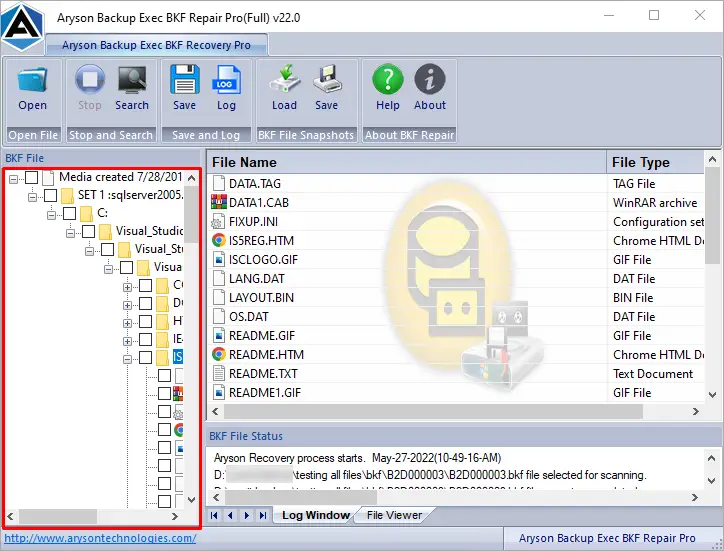The width and height of the screenshot is (724, 551).
Task: Jump to last log entry arrow
Action: click(x=263, y=515)
